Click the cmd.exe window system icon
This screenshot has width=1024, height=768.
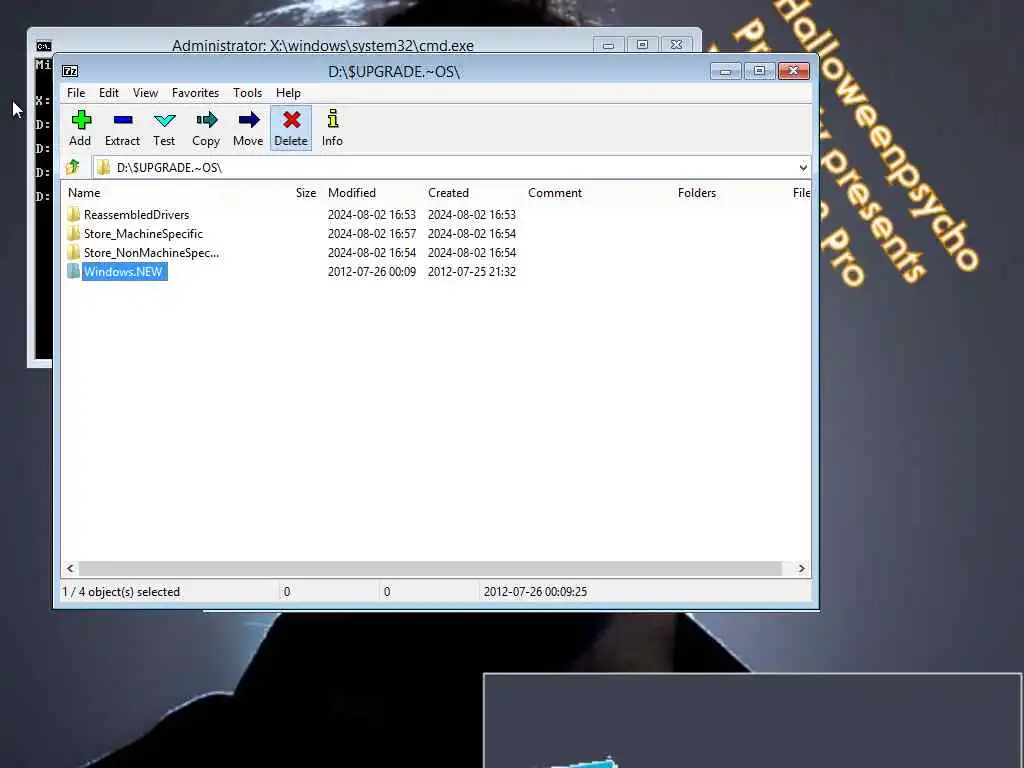(44, 46)
